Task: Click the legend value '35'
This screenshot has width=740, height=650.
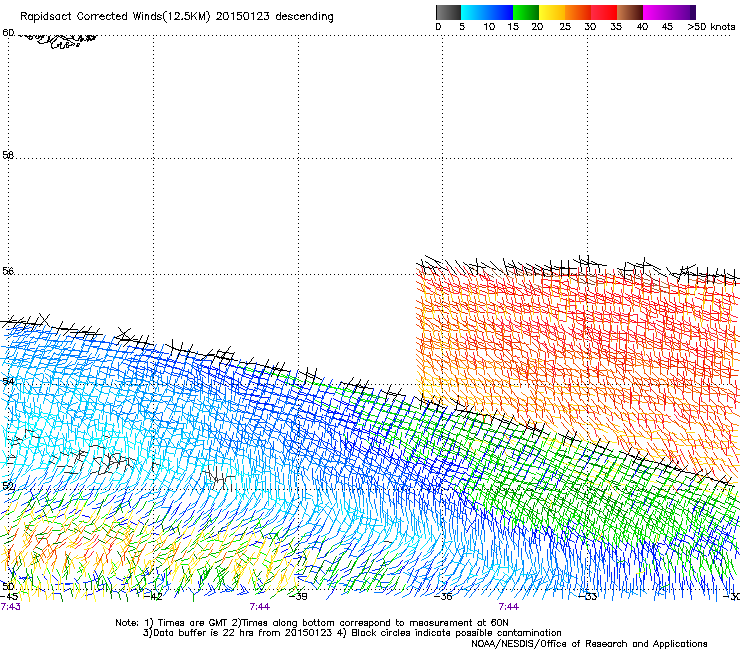Action: click(x=616, y=27)
